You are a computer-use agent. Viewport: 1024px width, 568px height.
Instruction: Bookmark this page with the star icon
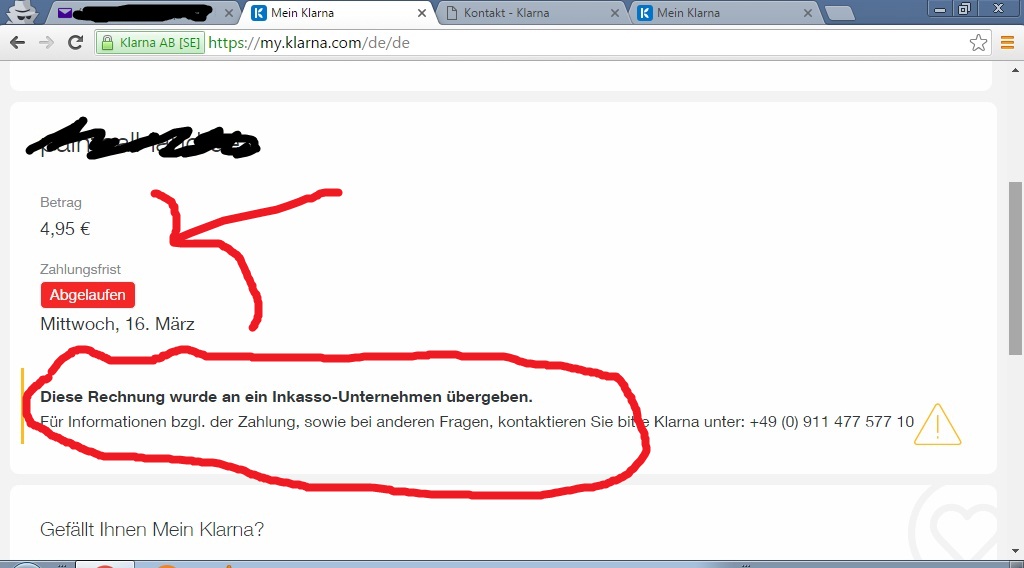978,43
